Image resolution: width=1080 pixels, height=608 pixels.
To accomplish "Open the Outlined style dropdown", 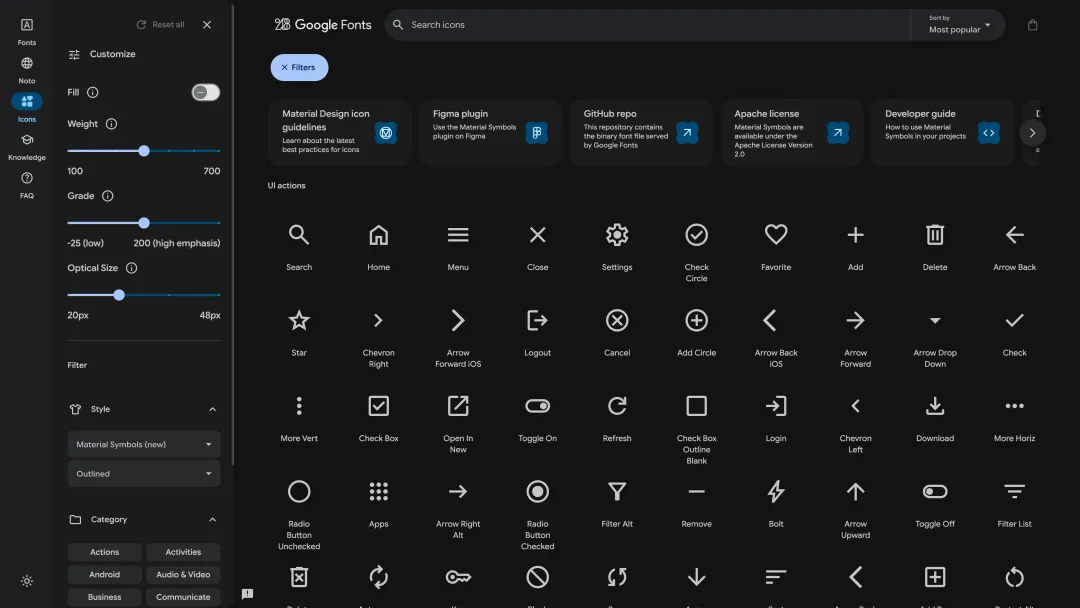I will coord(144,474).
